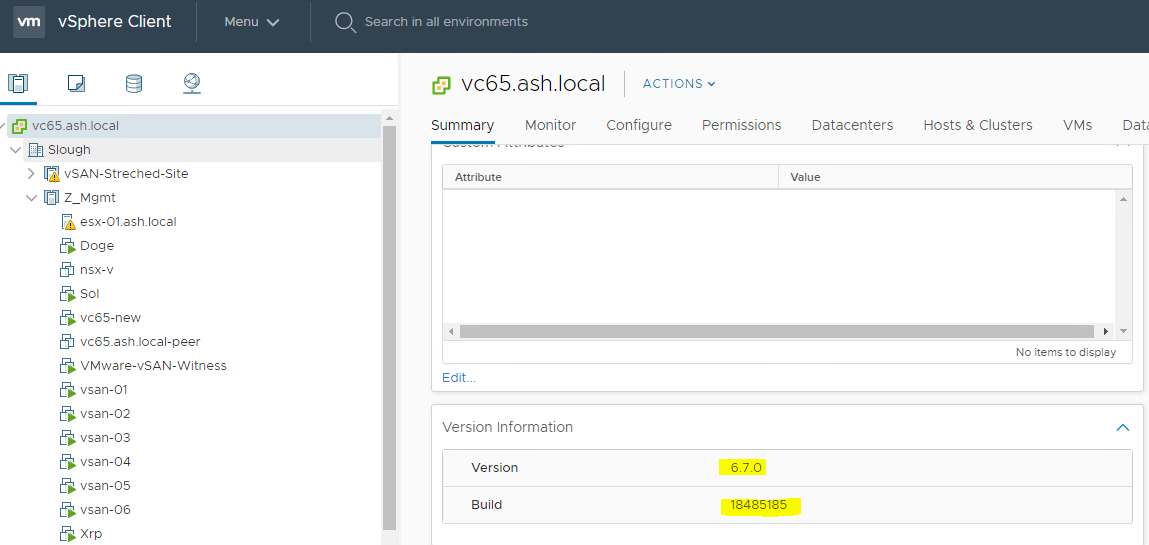
Task: Click the Build row label
Action: click(x=487, y=505)
